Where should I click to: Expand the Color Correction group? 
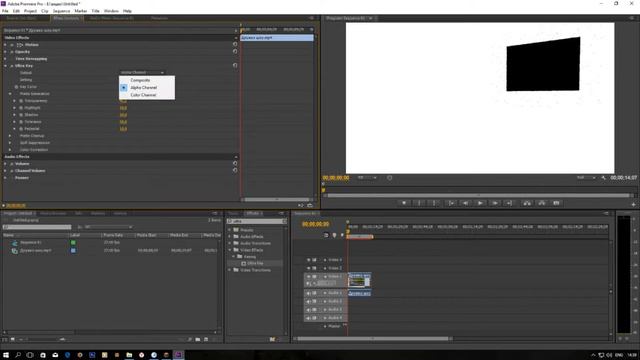pyautogui.click(x=10, y=149)
